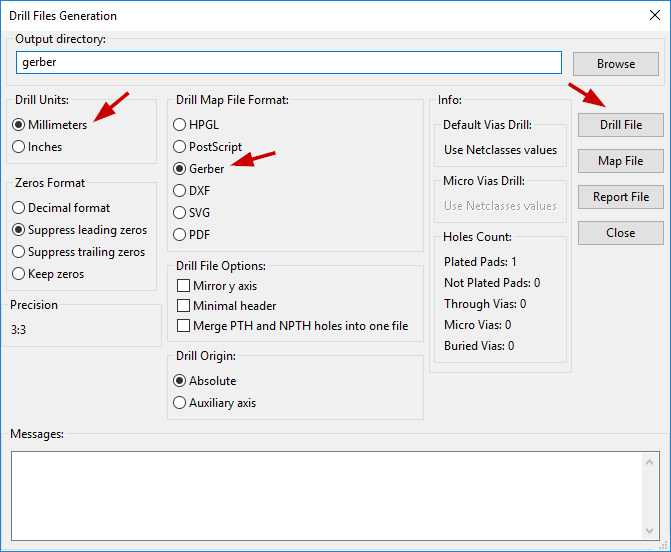
Task: Select Suppress trailing zeros option
Action: tap(79, 252)
